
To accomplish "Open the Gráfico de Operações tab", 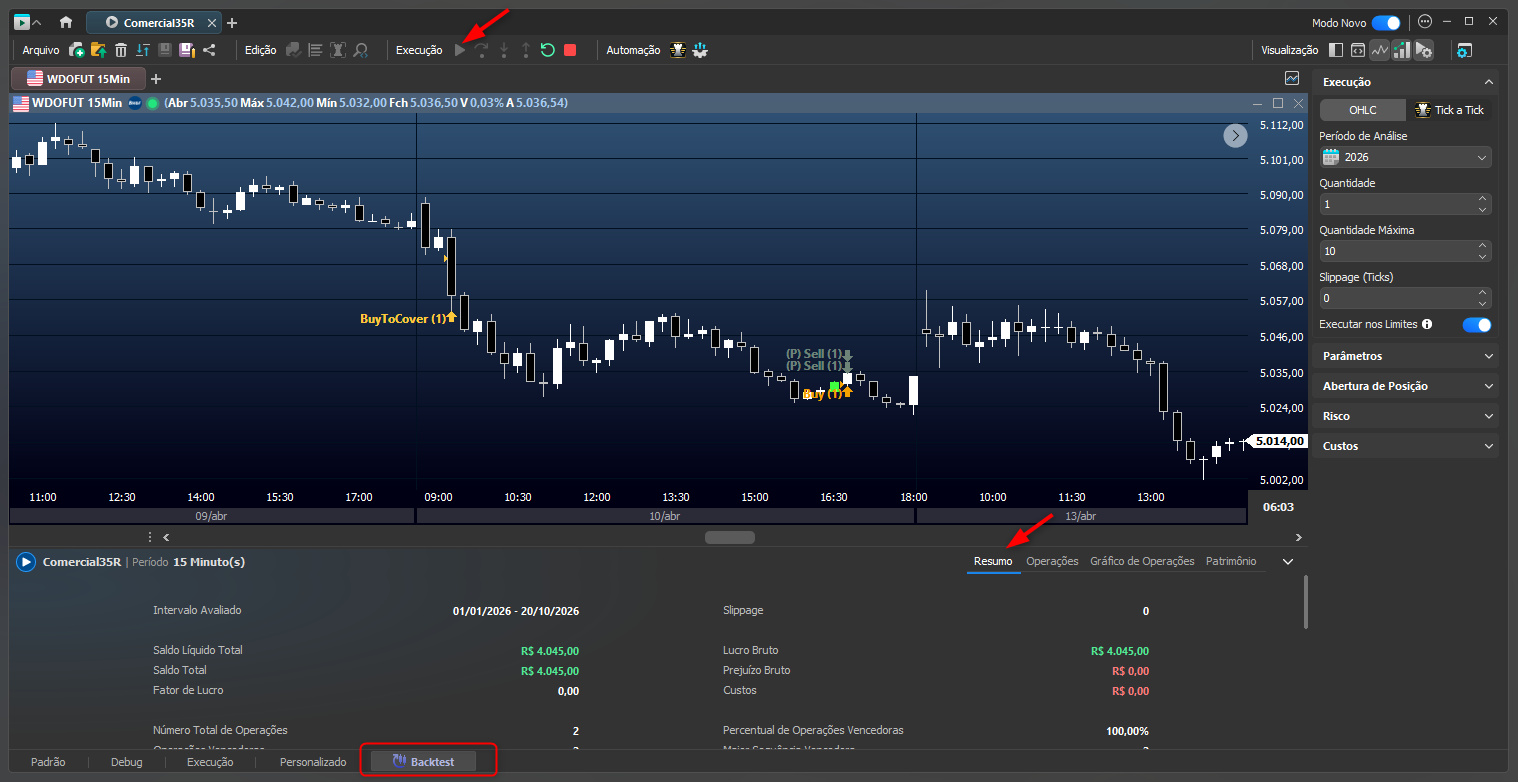I will 1142,562.
